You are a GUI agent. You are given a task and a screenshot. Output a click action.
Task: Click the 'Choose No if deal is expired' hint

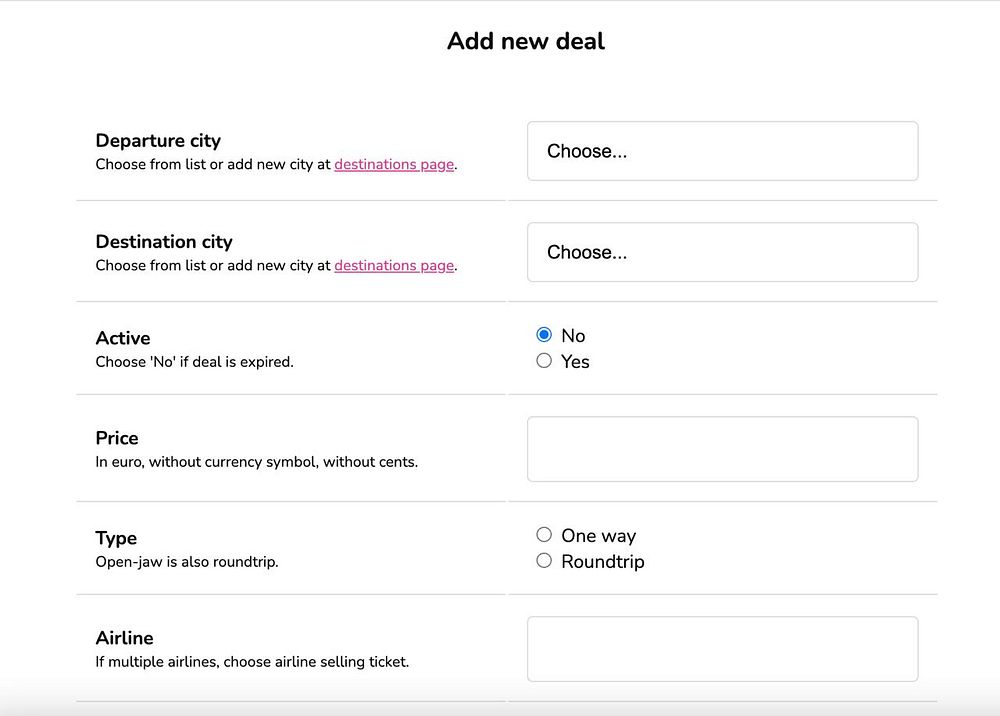click(194, 362)
